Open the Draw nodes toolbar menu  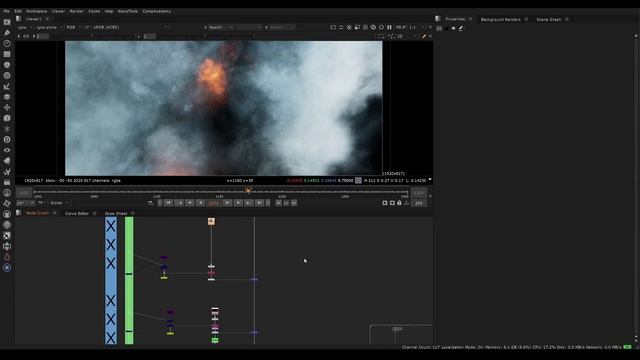click(7, 33)
